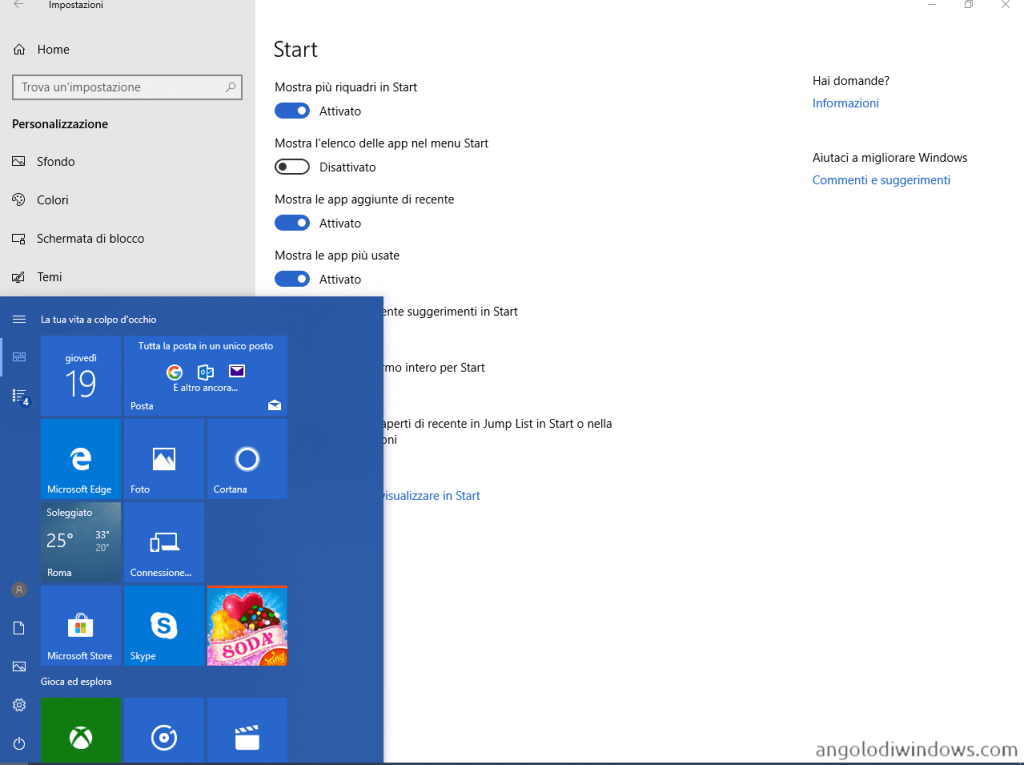This screenshot has height=765, width=1024.
Task: Open the Microsoft Edge tile
Action: [x=80, y=459]
